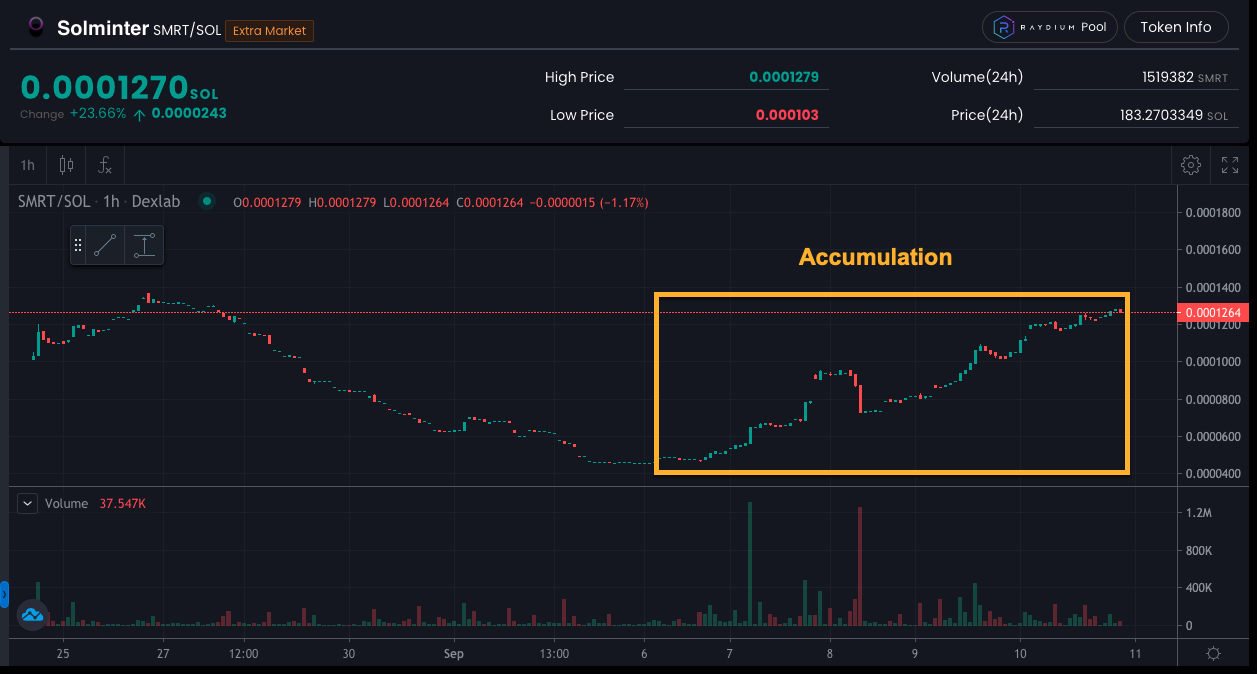
Task: Select the Extra Market badge
Action: (269, 31)
